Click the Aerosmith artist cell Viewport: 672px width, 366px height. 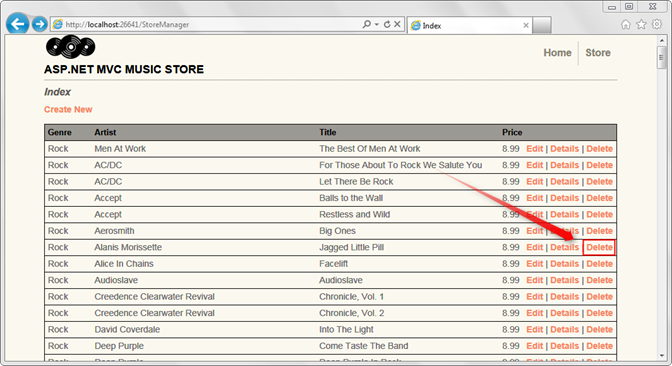click(x=114, y=231)
